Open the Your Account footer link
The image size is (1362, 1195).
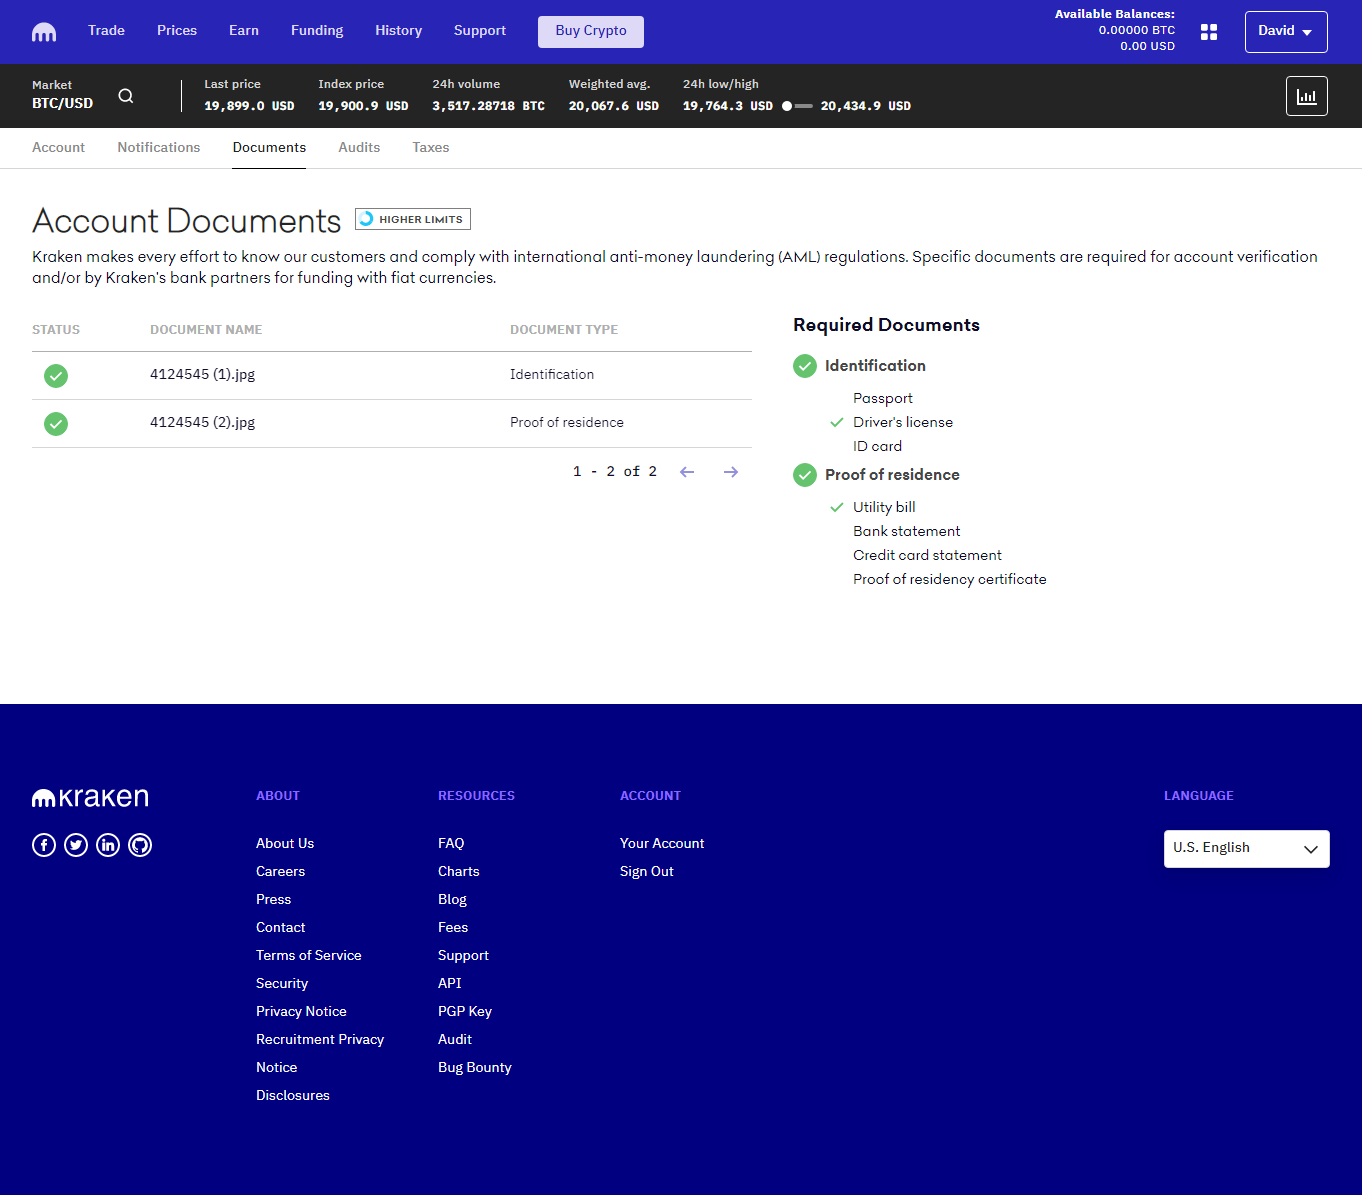[662, 844]
